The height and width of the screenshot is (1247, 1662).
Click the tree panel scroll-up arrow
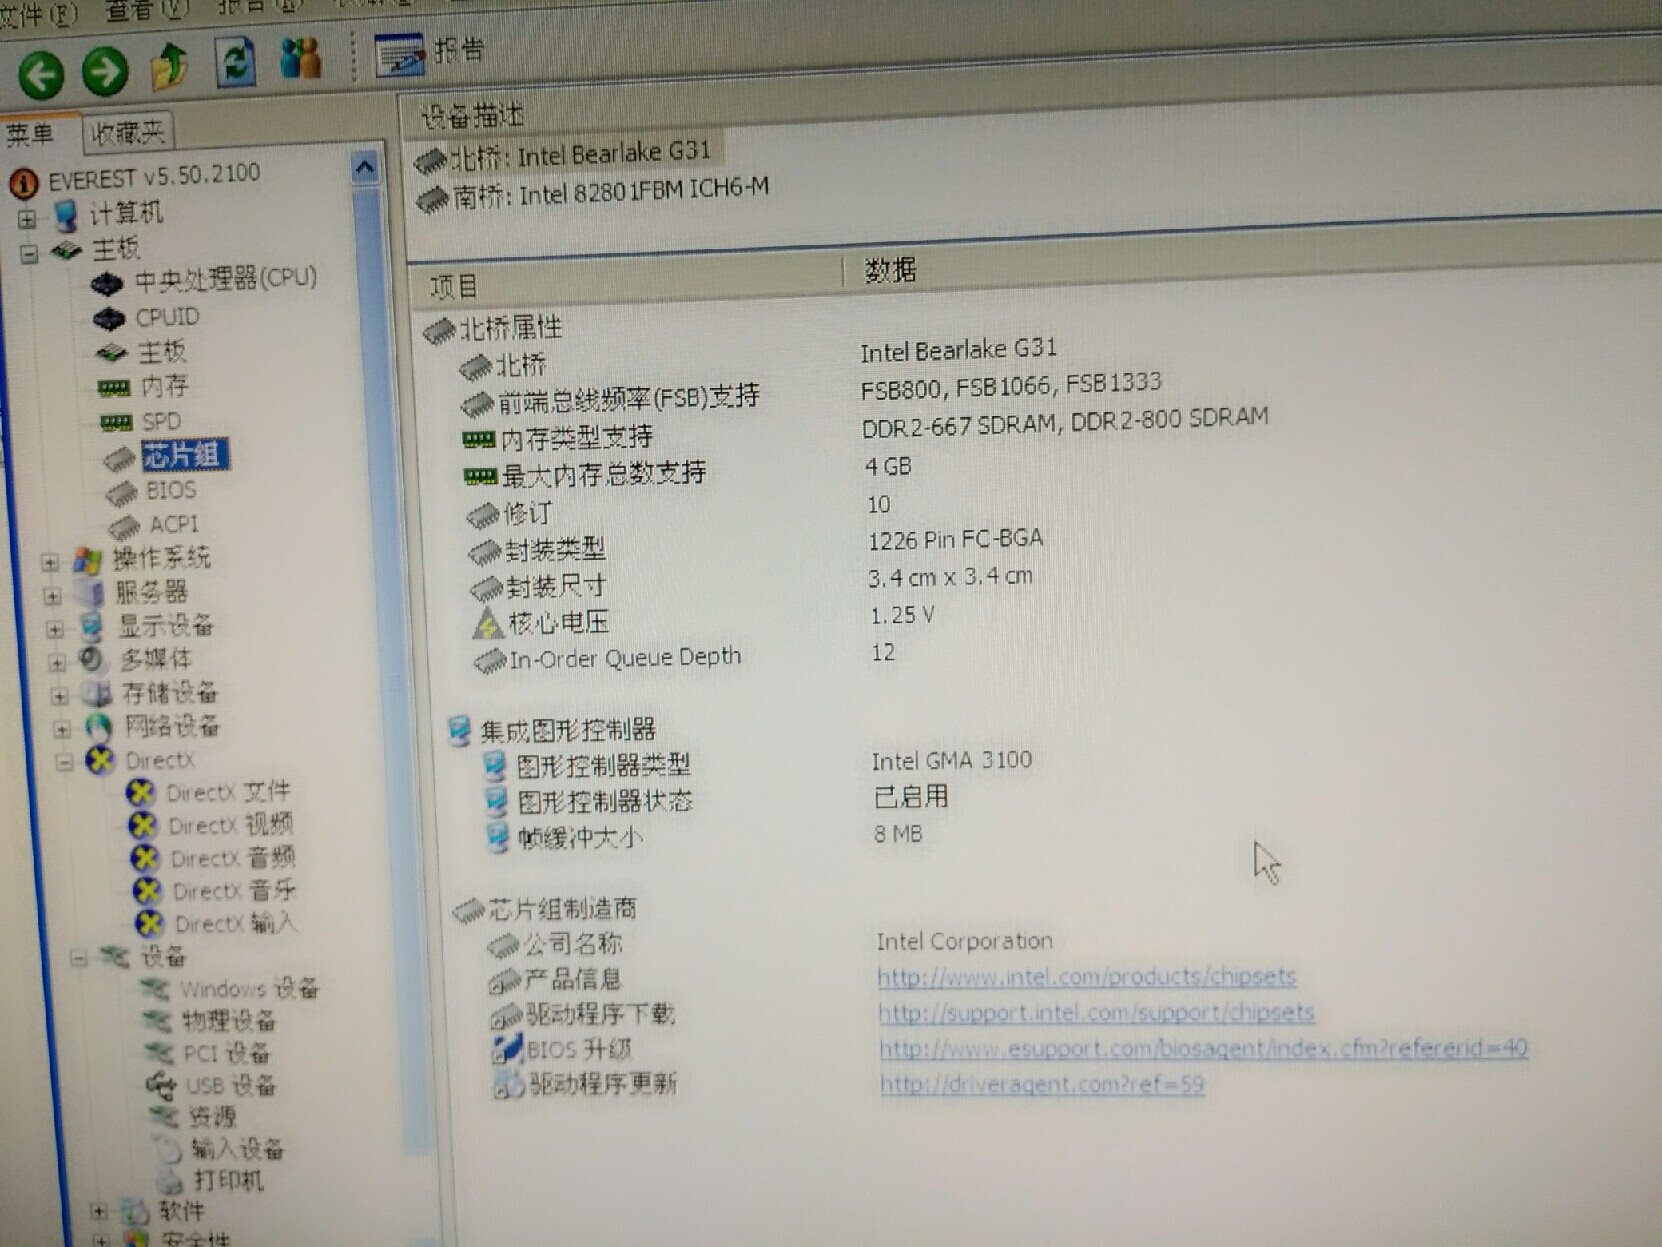coord(365,167)
